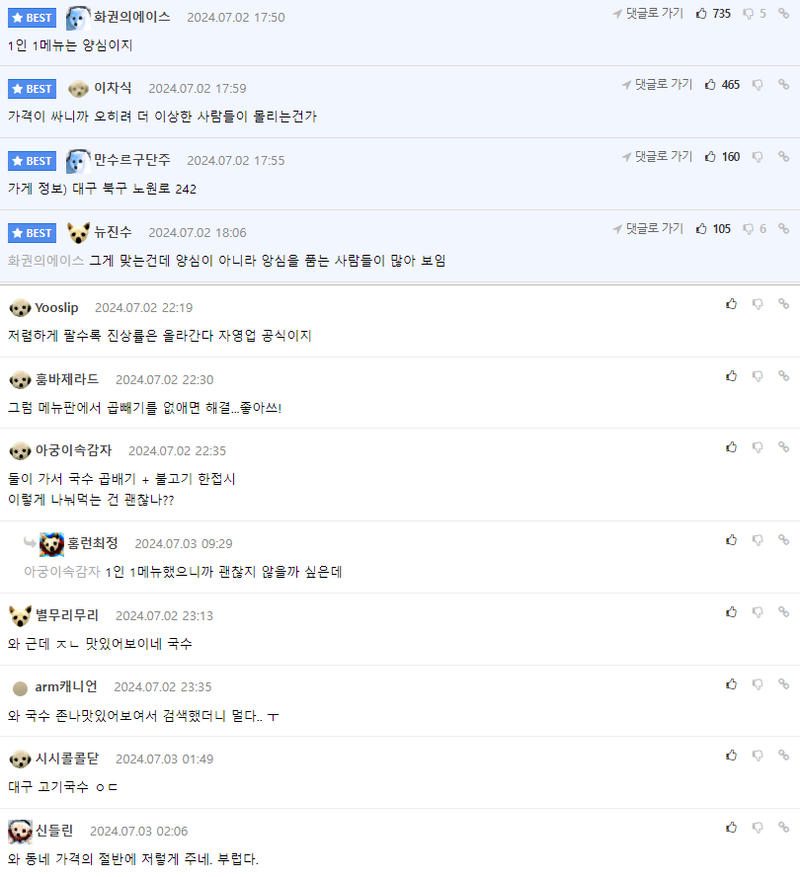Upvote Yooslip's comment
Viewport: 800px width, 877px height.
731,304
